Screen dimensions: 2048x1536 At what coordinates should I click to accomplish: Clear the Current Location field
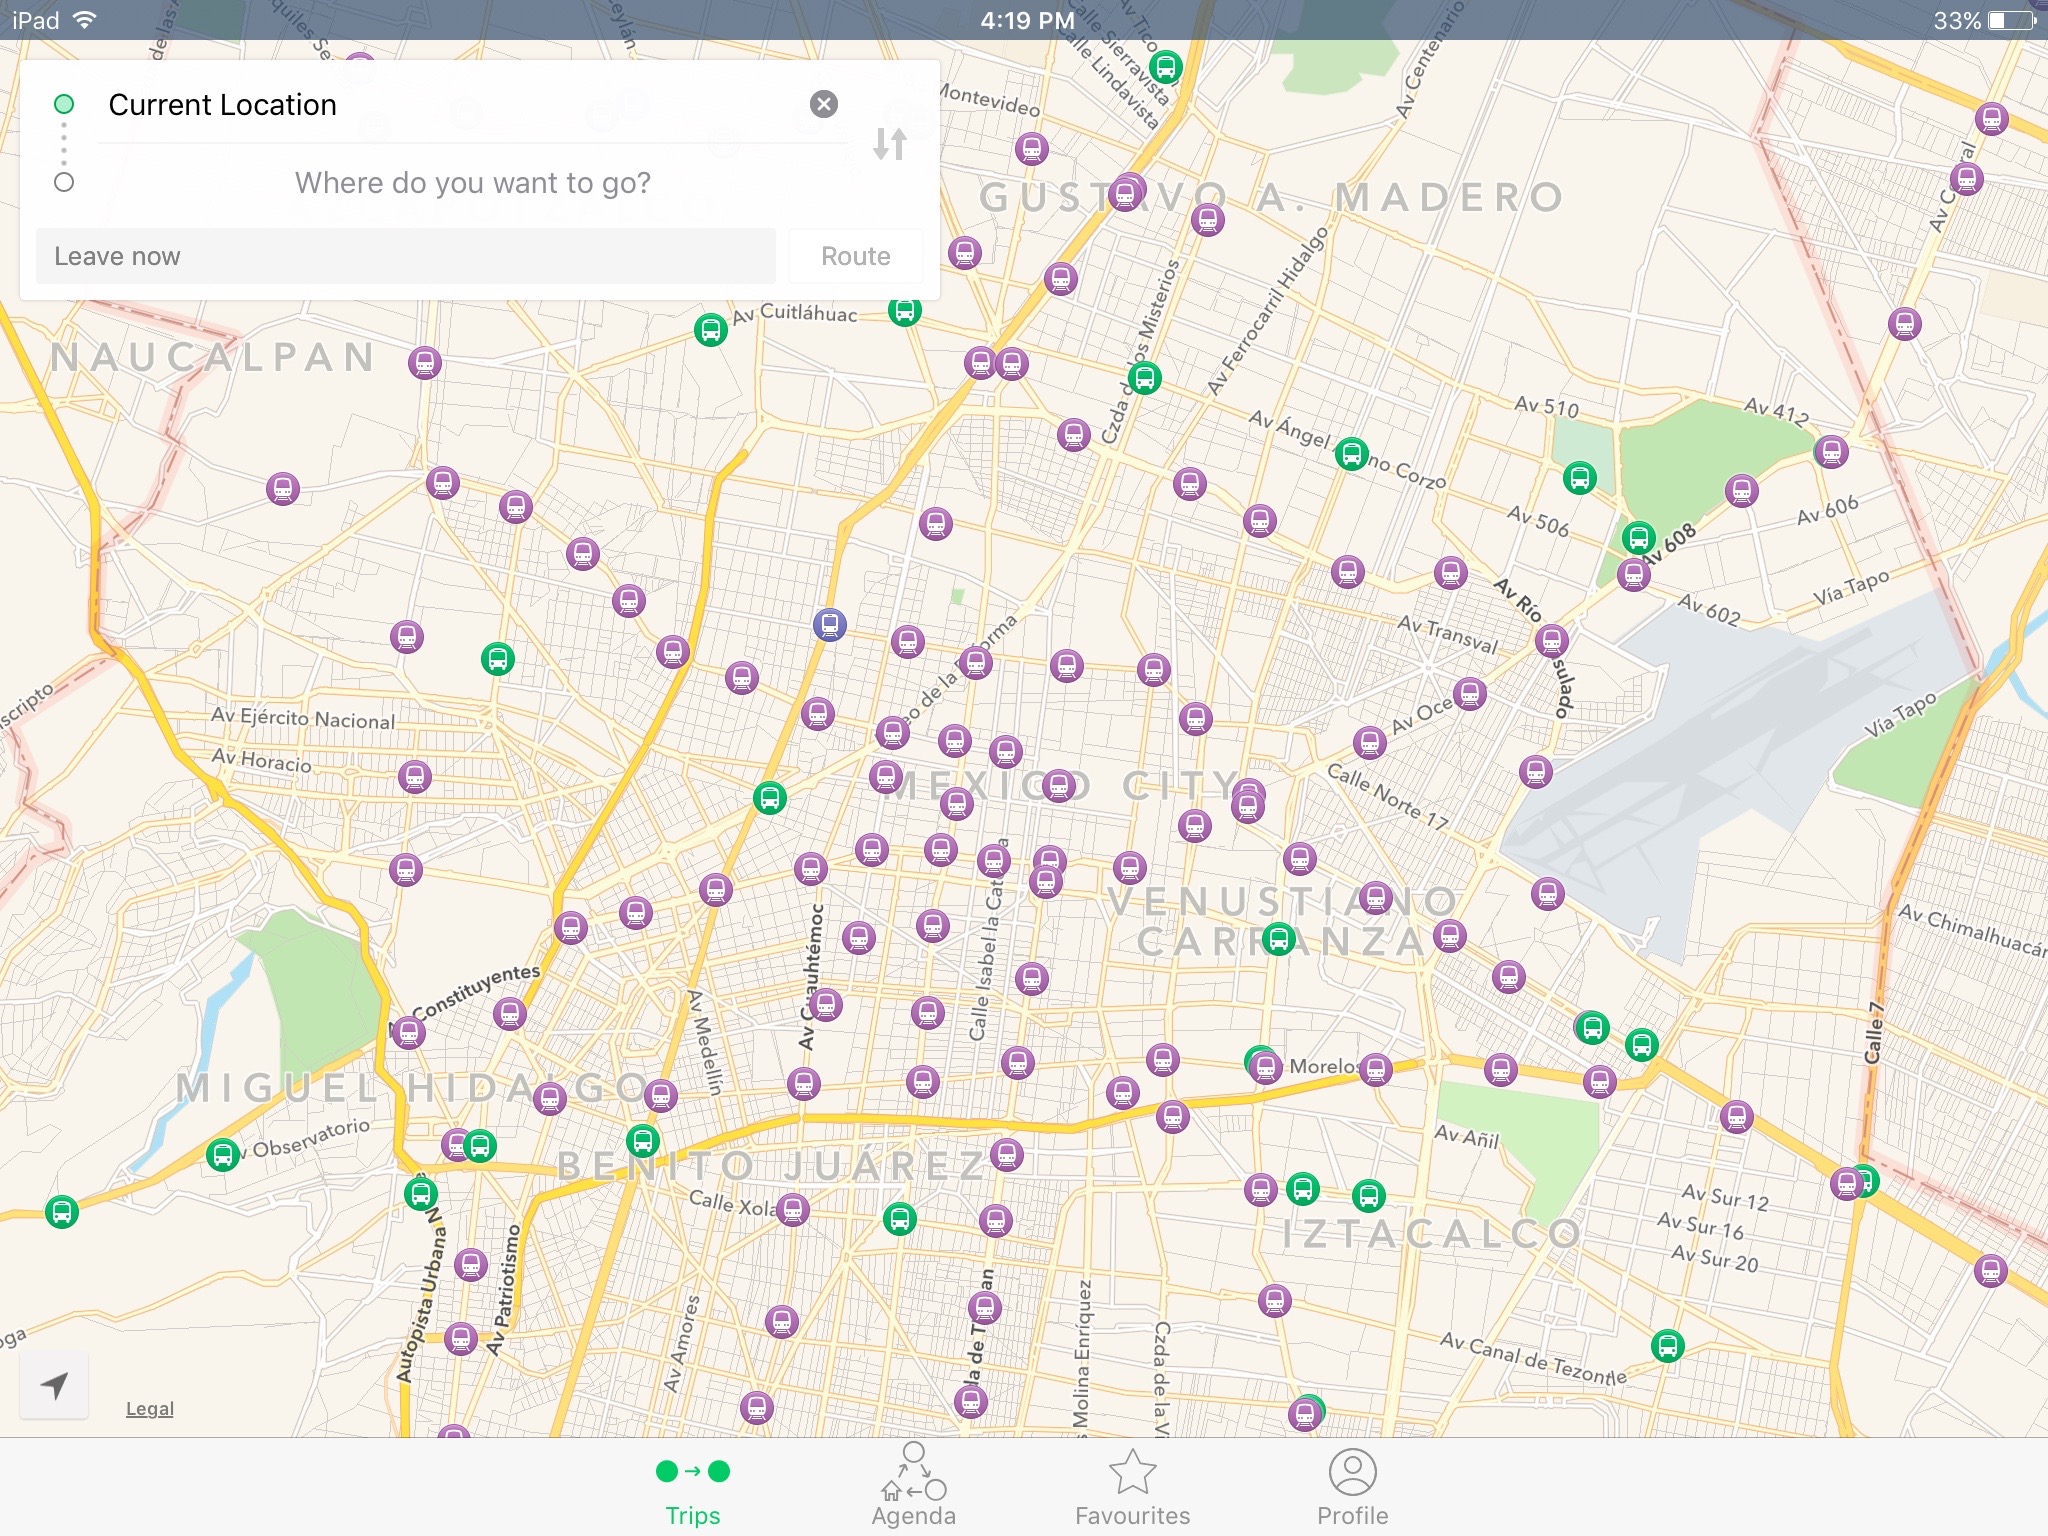823,104
